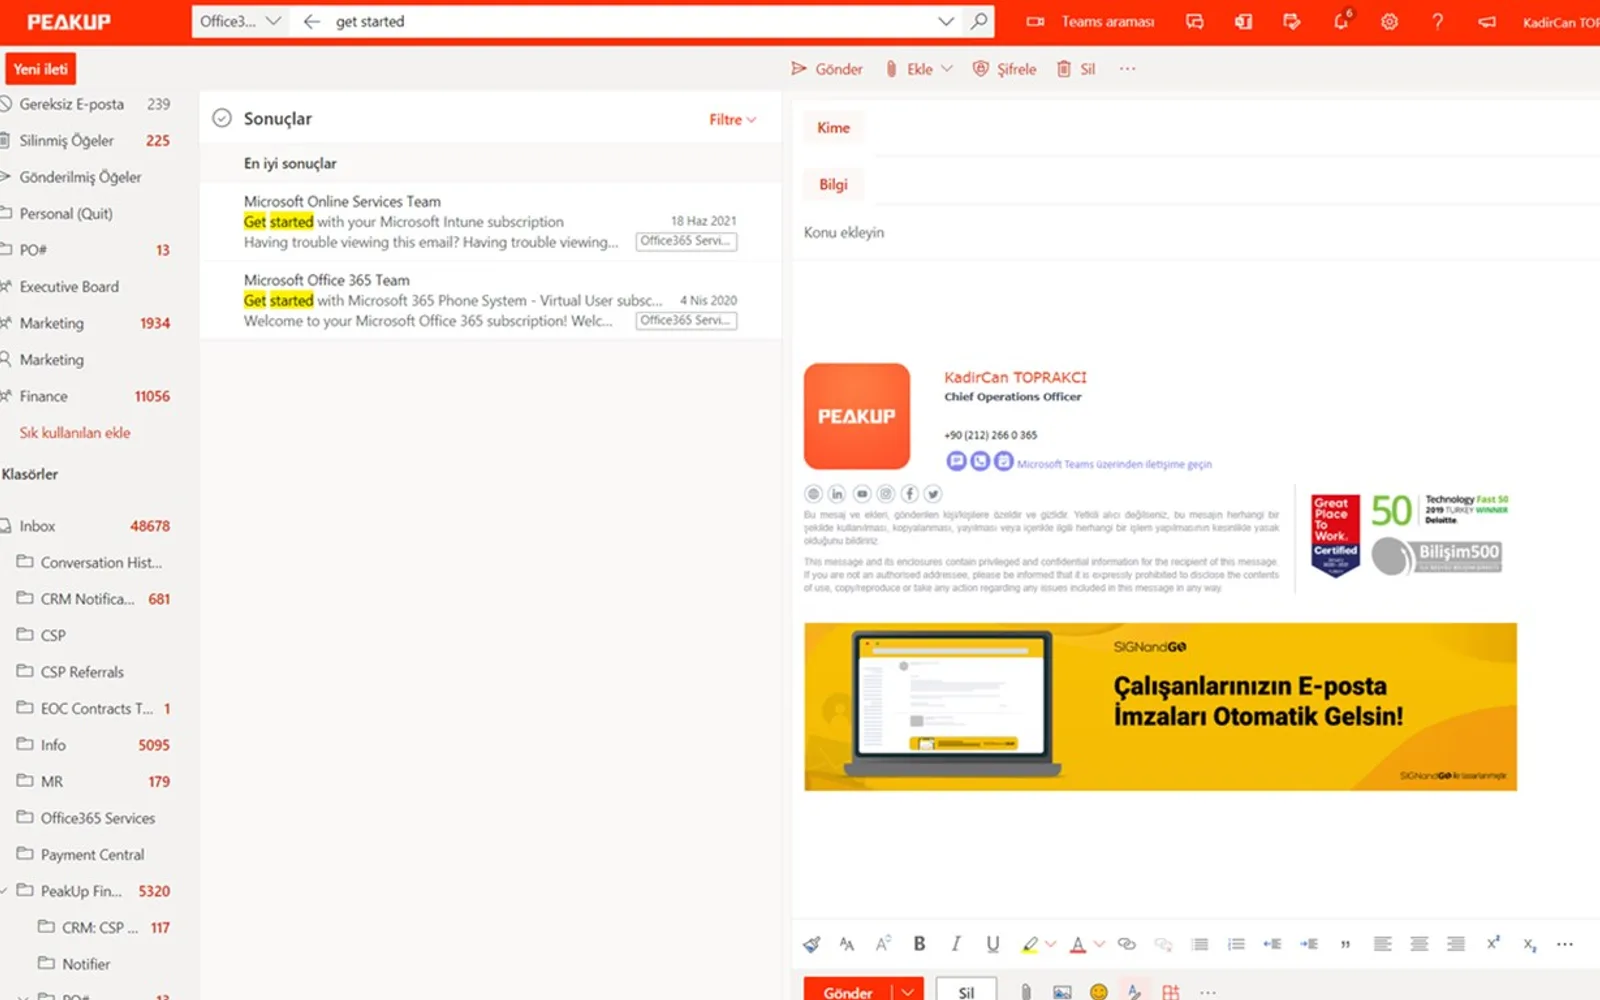
Task: Insert a hyperlink
Action: [1127, 944]
